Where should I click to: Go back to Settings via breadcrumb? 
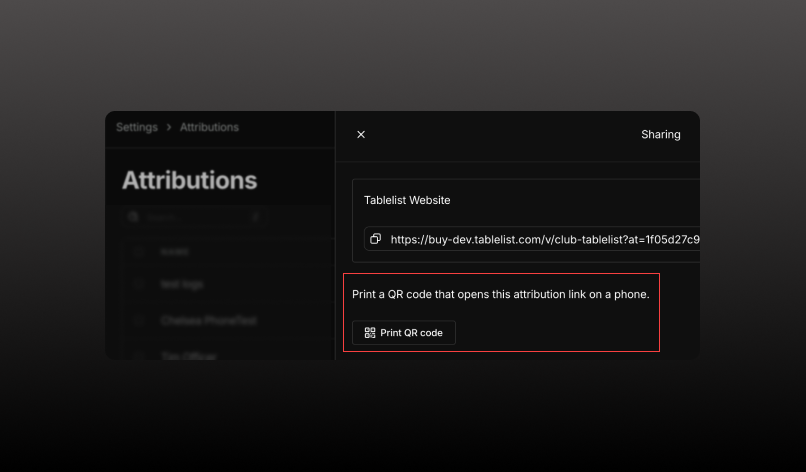[x=137, y=127]
